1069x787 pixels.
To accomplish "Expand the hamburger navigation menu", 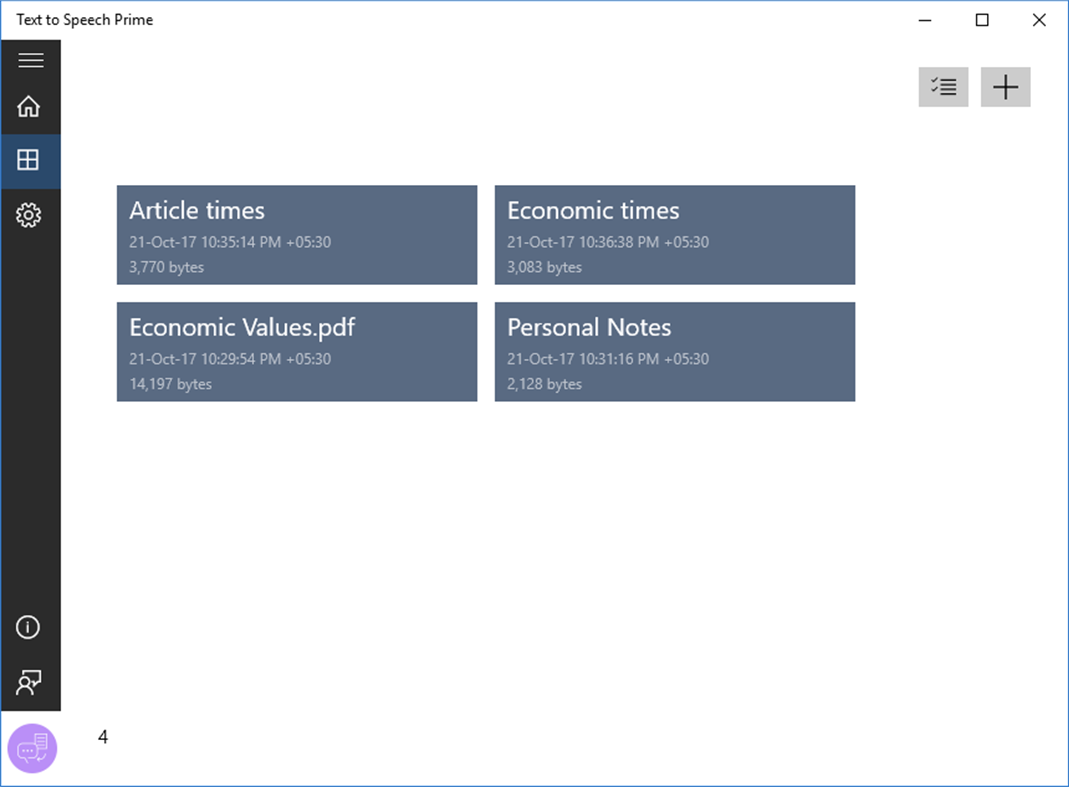I will click(31, 60).
